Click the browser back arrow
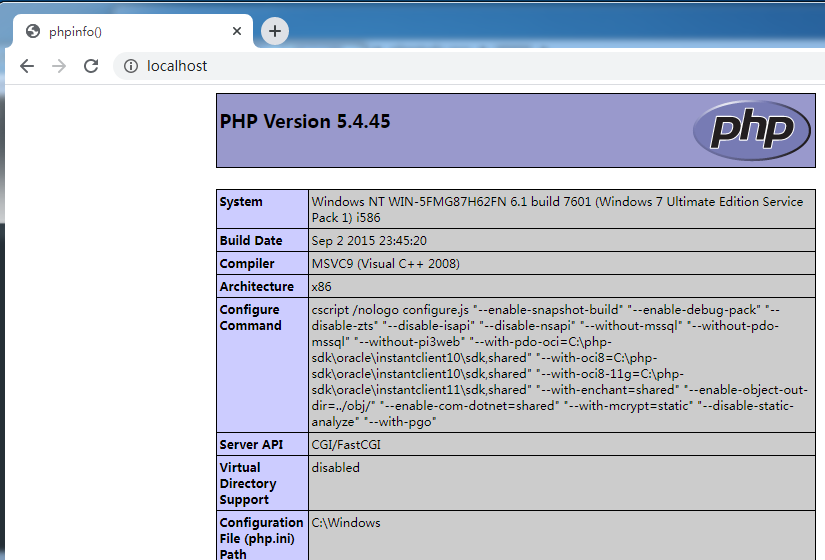 (27, 66)
